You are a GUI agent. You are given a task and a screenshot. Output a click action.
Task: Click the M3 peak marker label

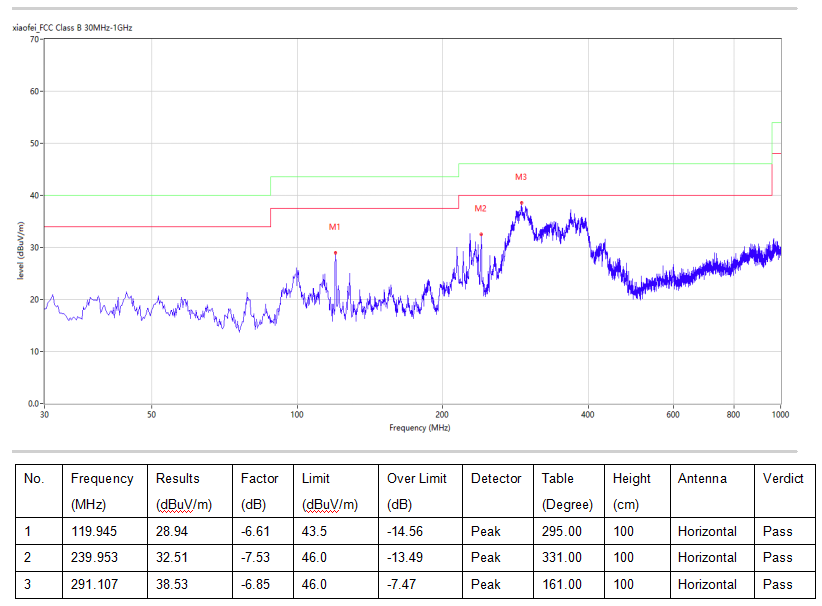click(521, 177)
